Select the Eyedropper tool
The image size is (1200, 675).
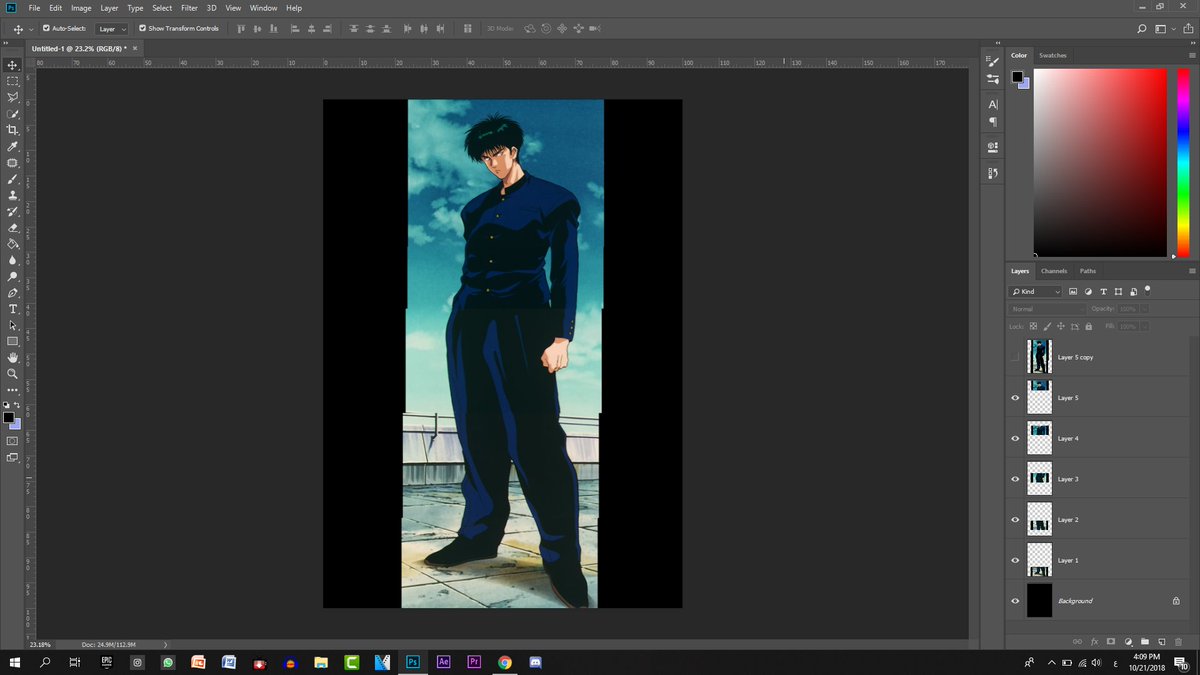(x=13, y=146)
